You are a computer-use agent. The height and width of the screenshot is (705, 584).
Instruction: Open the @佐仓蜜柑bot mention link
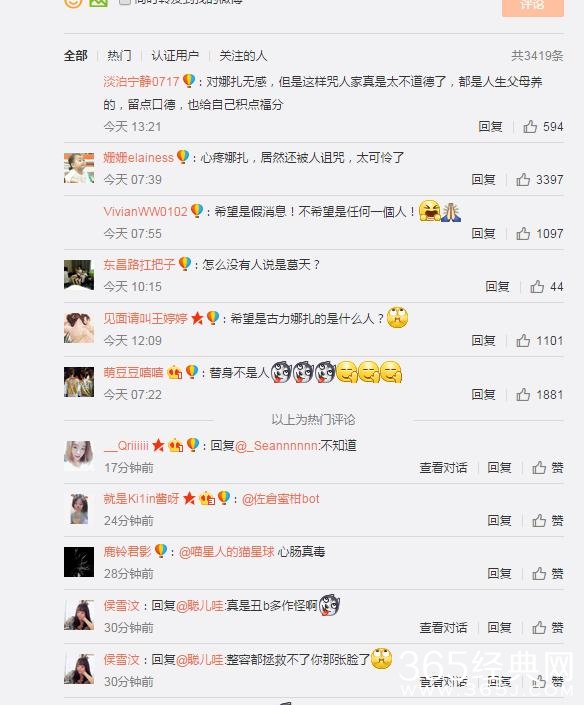coord(281,499)
